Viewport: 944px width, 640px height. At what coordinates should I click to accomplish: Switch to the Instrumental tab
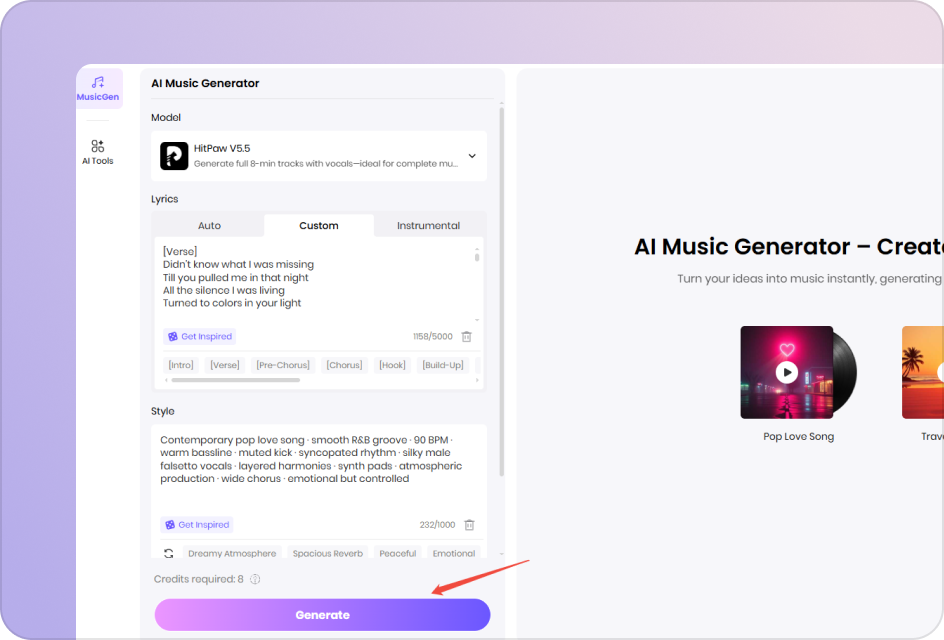click(429, 225)
